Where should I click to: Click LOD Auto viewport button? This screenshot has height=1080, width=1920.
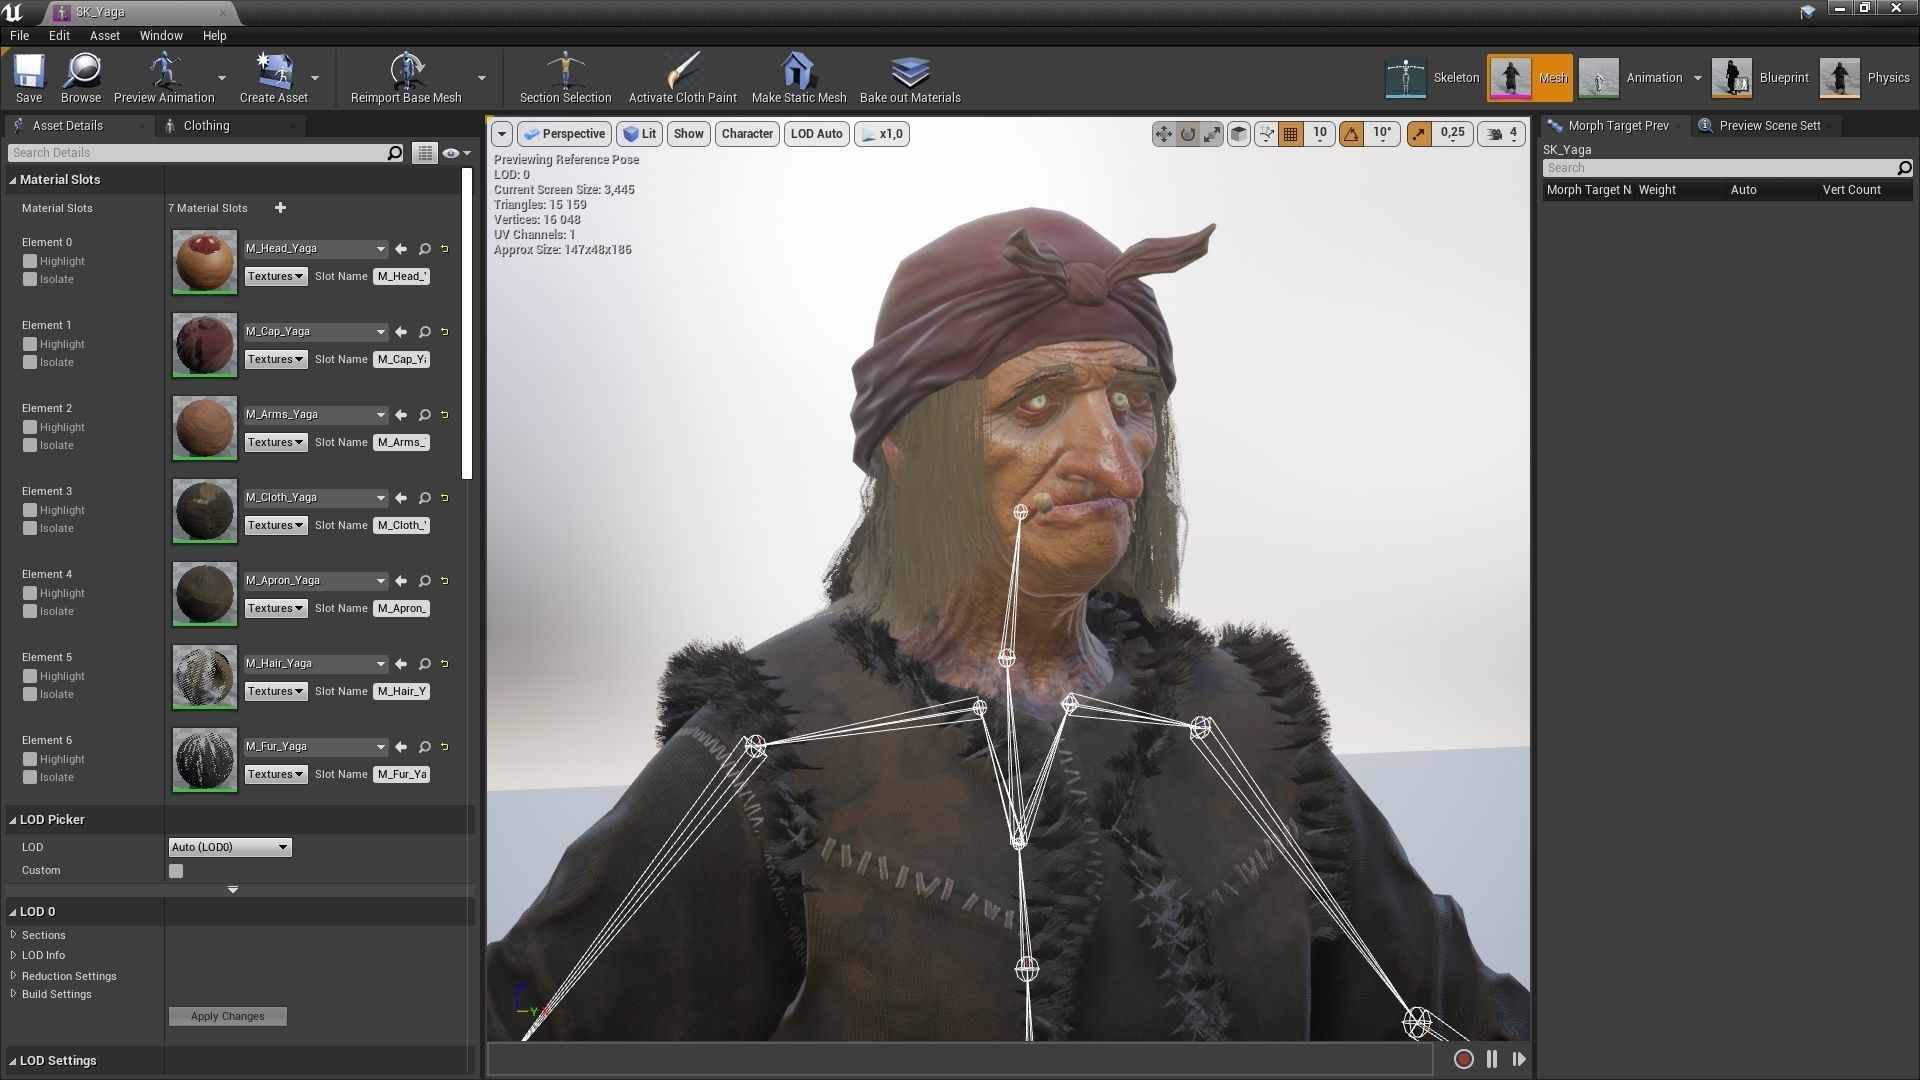(816, 134)
